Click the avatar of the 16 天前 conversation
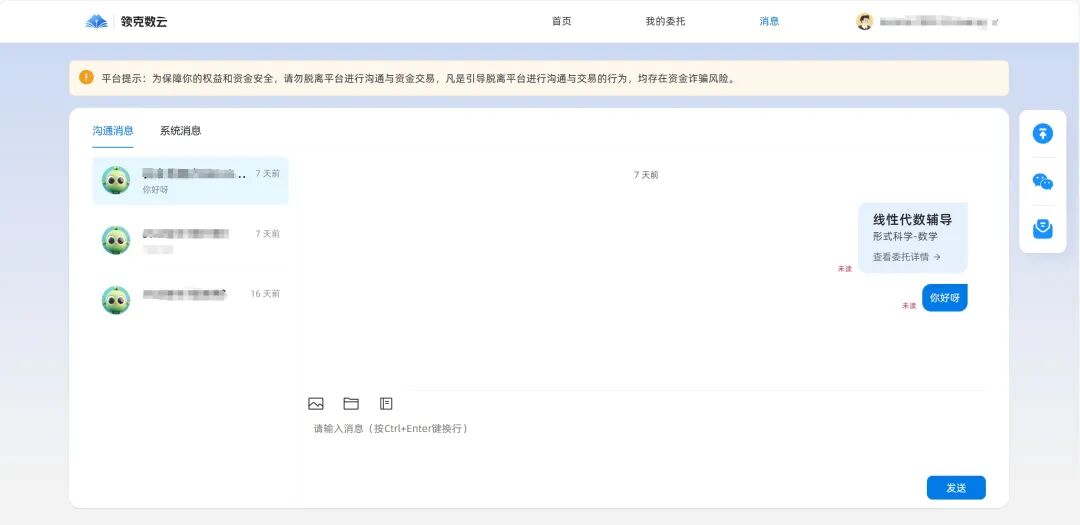 click(116, 300)
